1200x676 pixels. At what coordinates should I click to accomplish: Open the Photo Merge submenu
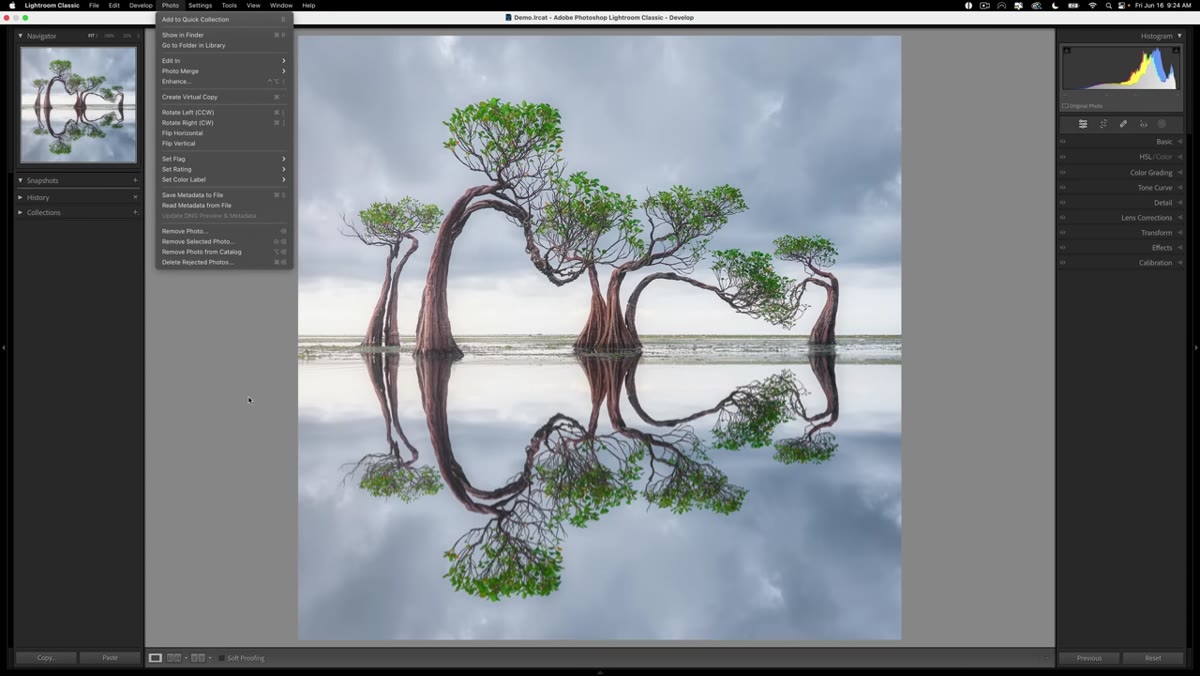(224, 71)
